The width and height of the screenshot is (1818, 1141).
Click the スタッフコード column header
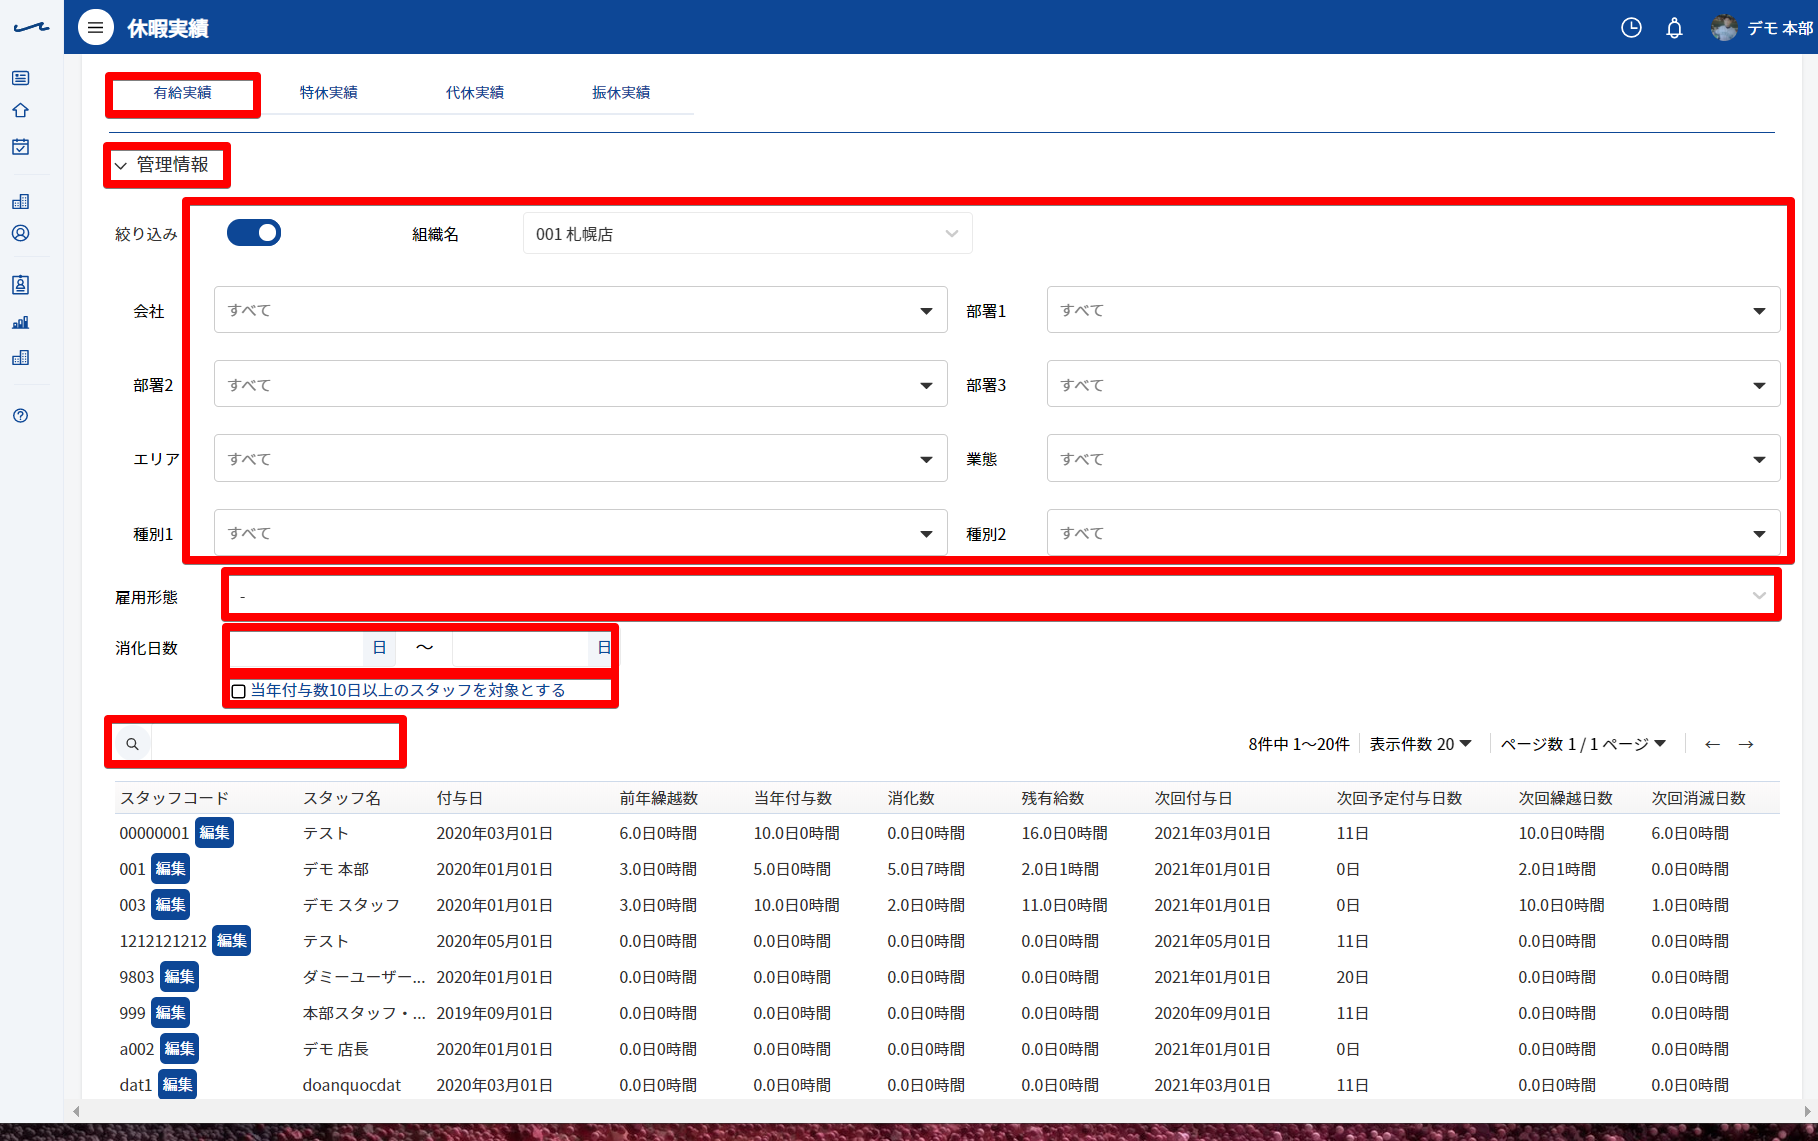click(x=174, y=798)
